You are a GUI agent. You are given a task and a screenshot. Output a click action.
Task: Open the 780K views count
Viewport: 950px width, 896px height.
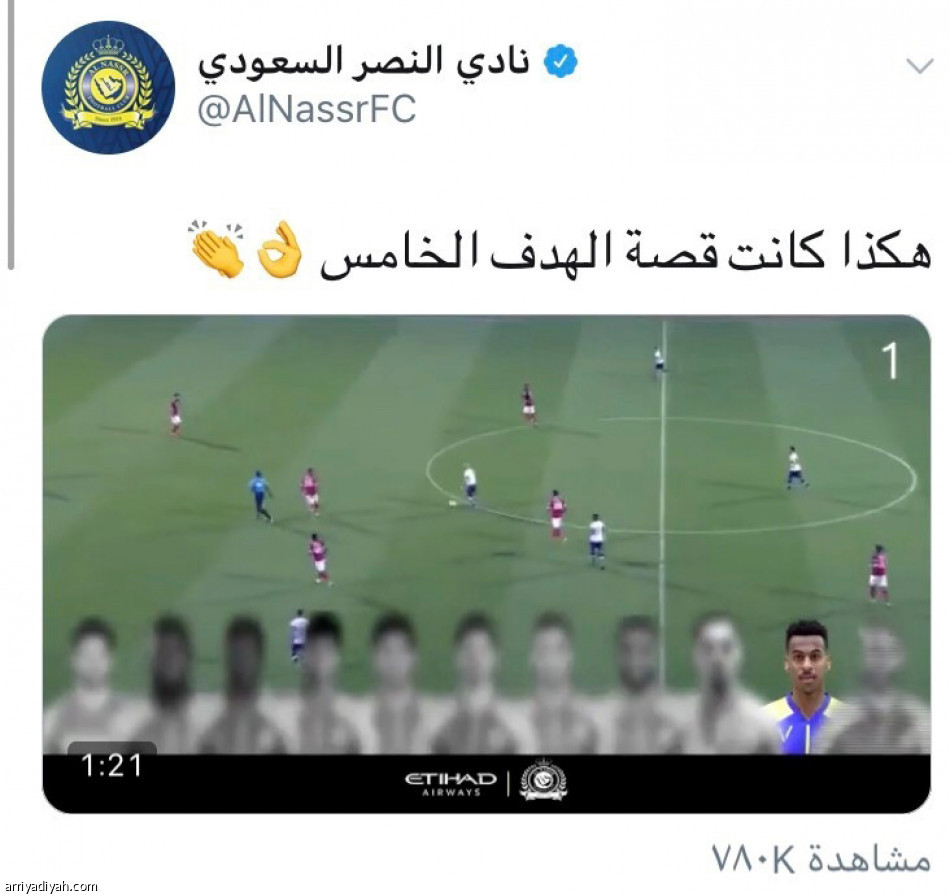coord(821,858)
